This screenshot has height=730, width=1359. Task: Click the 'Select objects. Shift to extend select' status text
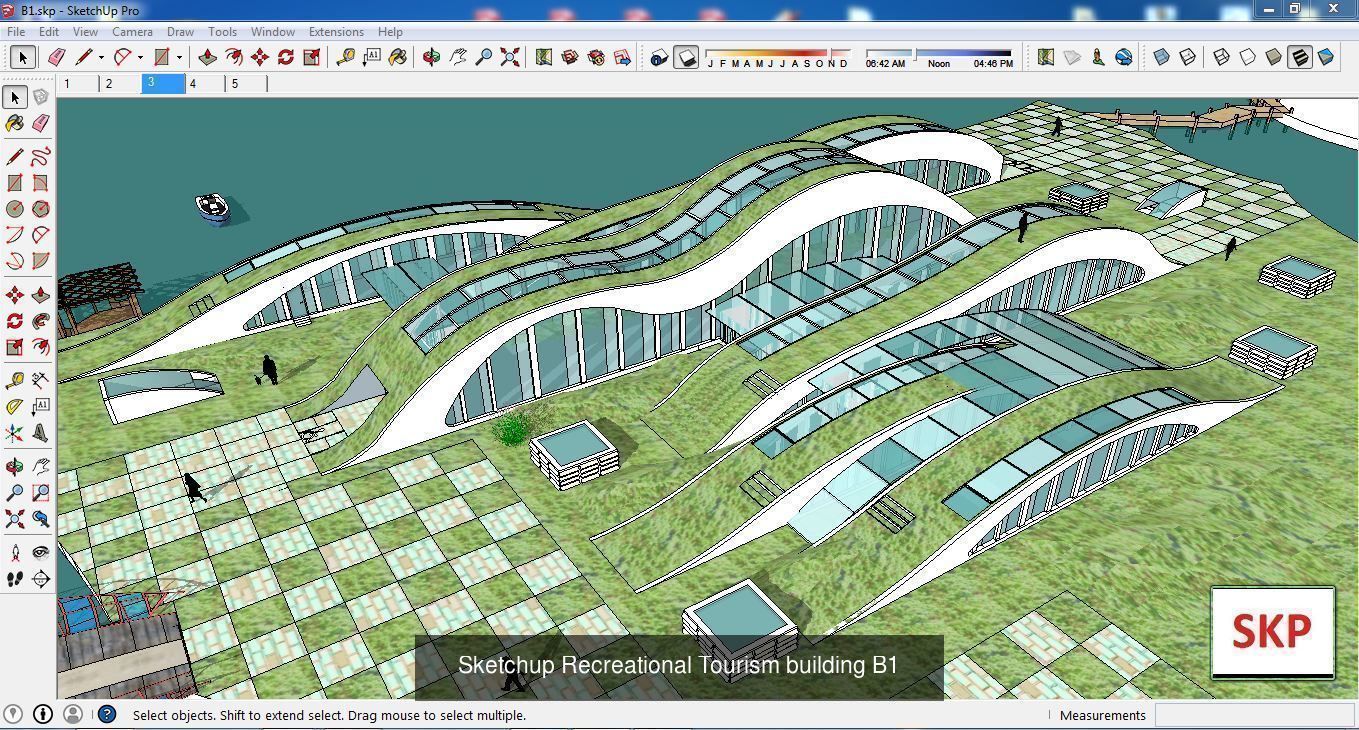[x=329, y=715]
